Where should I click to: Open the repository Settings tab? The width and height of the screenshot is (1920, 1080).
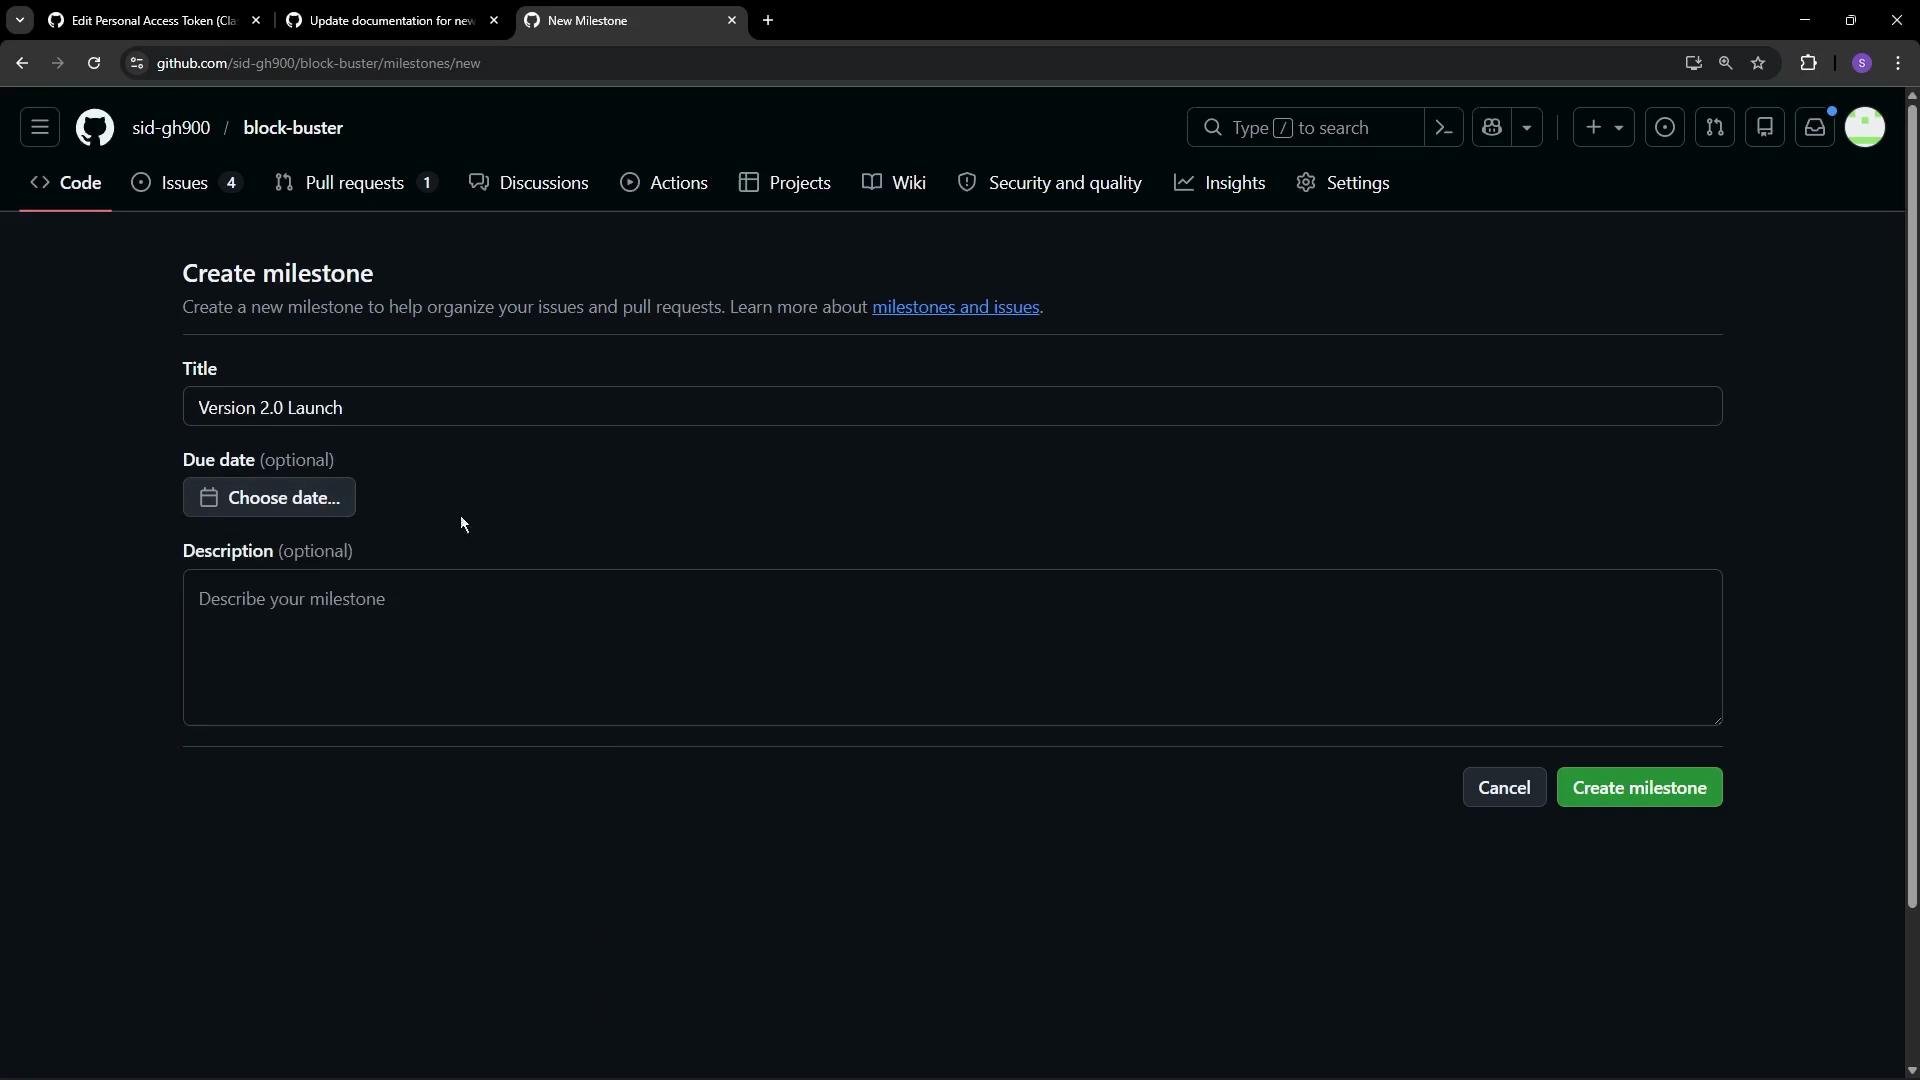coord(1343,183)
